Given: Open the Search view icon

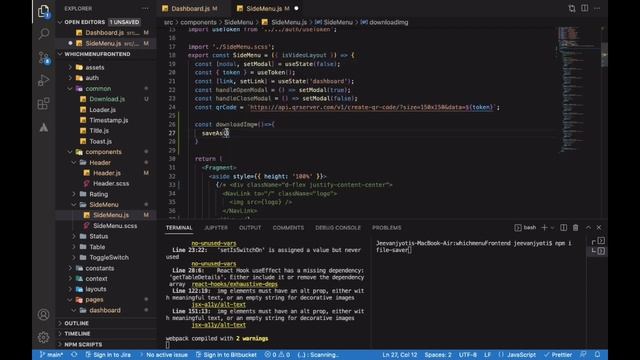Looking at the screenshot, I should [43, 34].
